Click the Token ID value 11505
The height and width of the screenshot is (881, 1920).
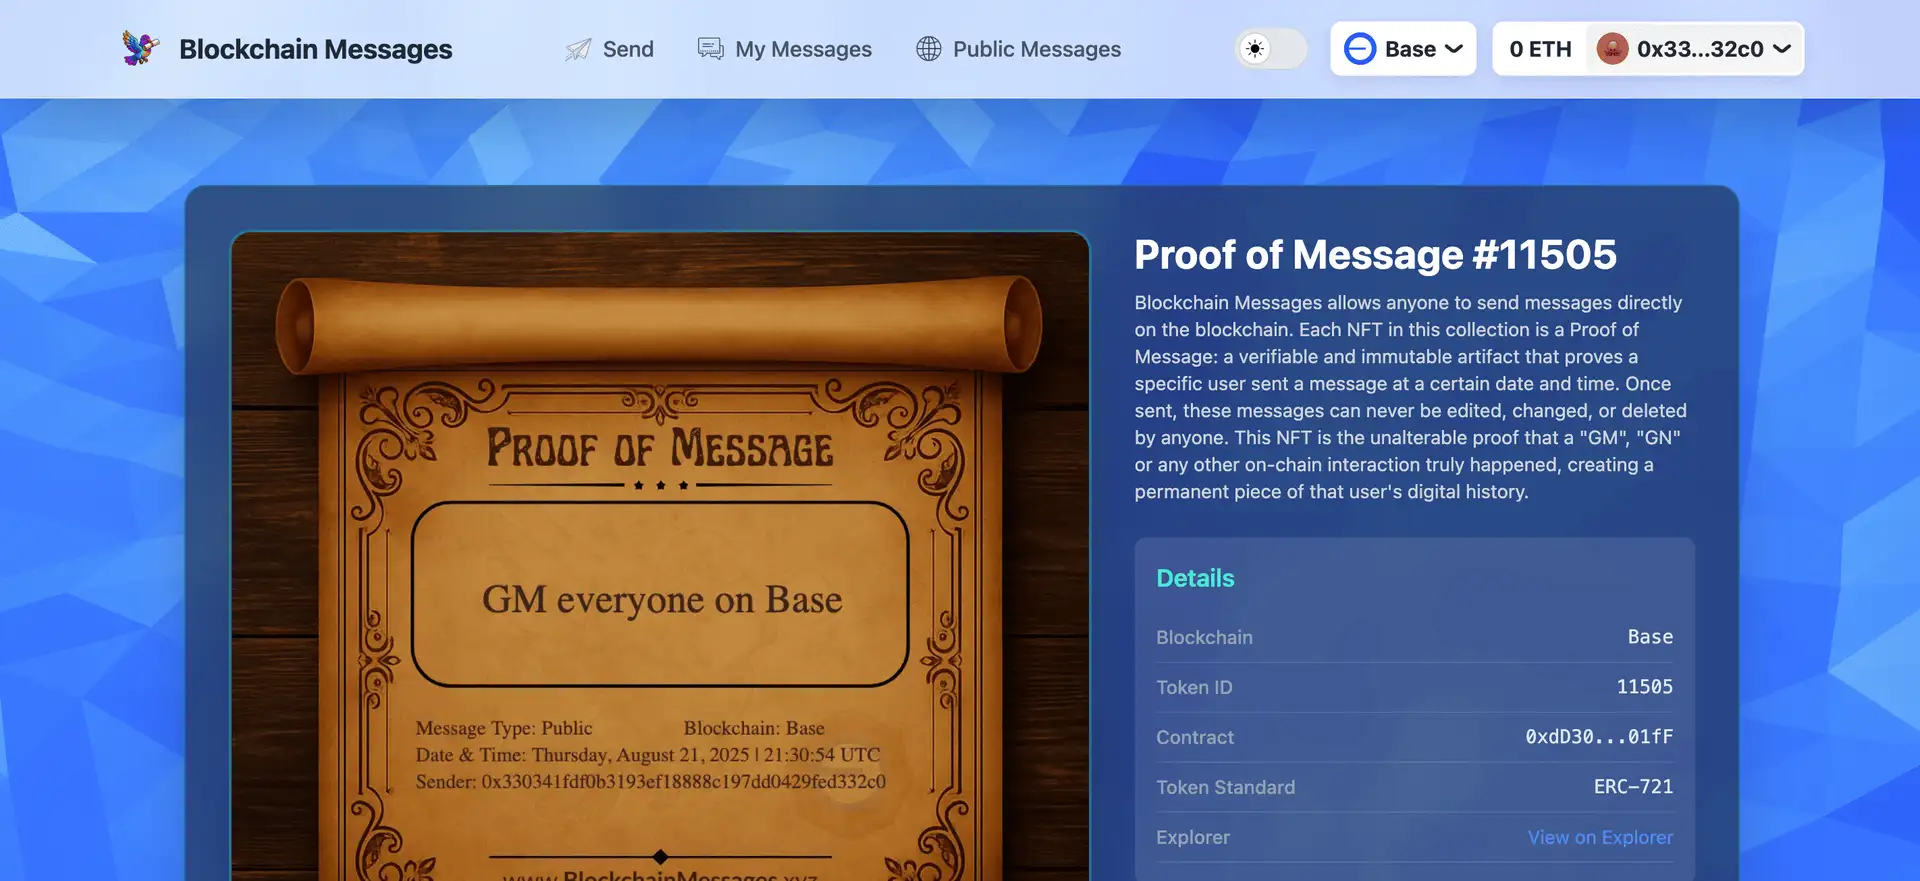(x=1644, y=687)
